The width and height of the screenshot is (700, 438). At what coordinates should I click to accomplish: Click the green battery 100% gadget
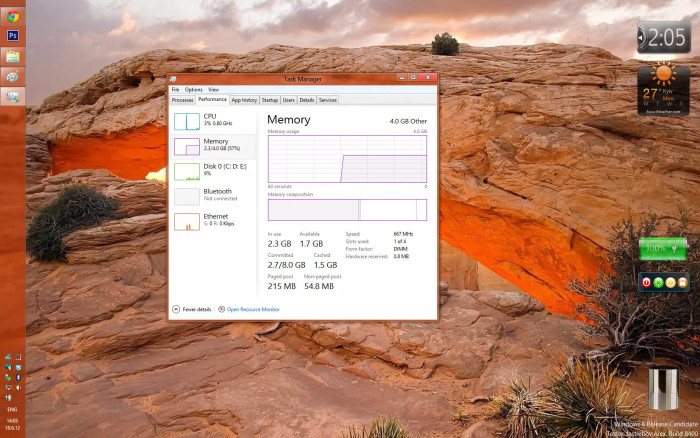coord(663,249)
